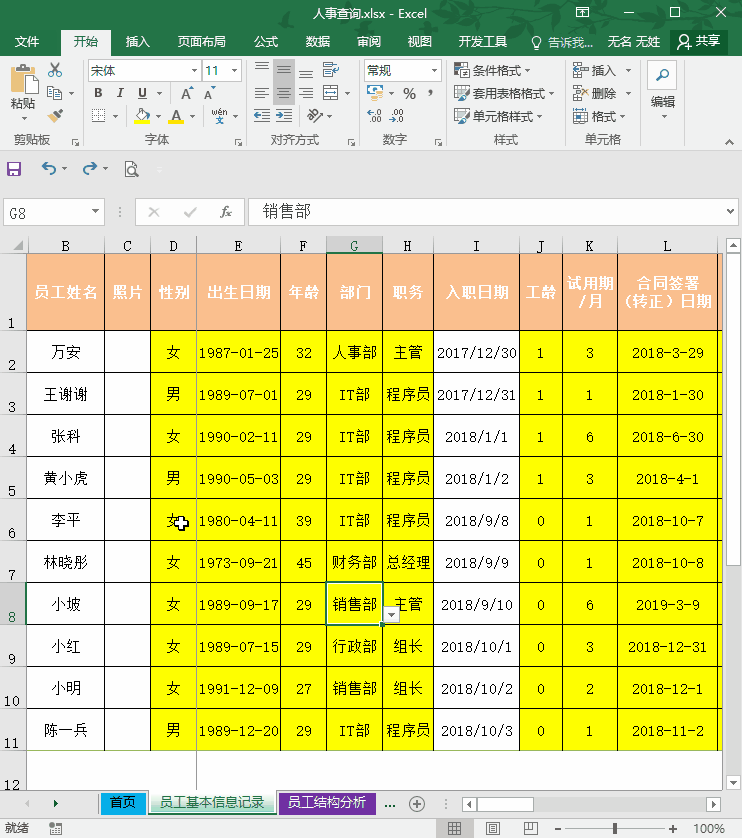Click 告诉我 tell me search box
The height and width of the screenshot is (838, 742).
tap(562, 42)
